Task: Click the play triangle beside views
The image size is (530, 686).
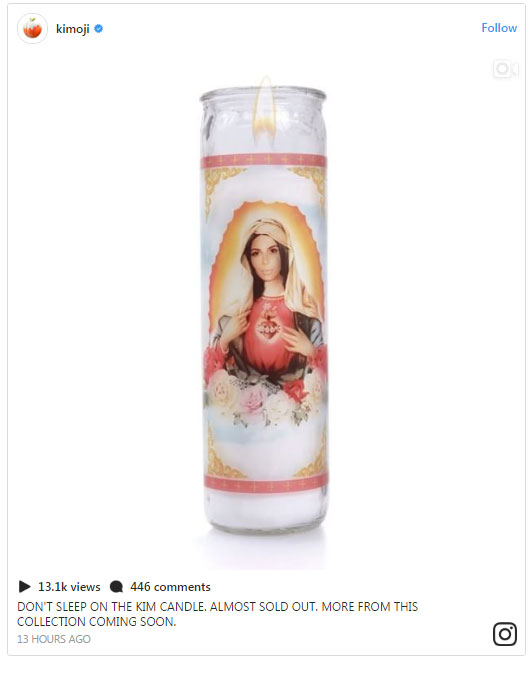Action: click(x=25, y=586)
